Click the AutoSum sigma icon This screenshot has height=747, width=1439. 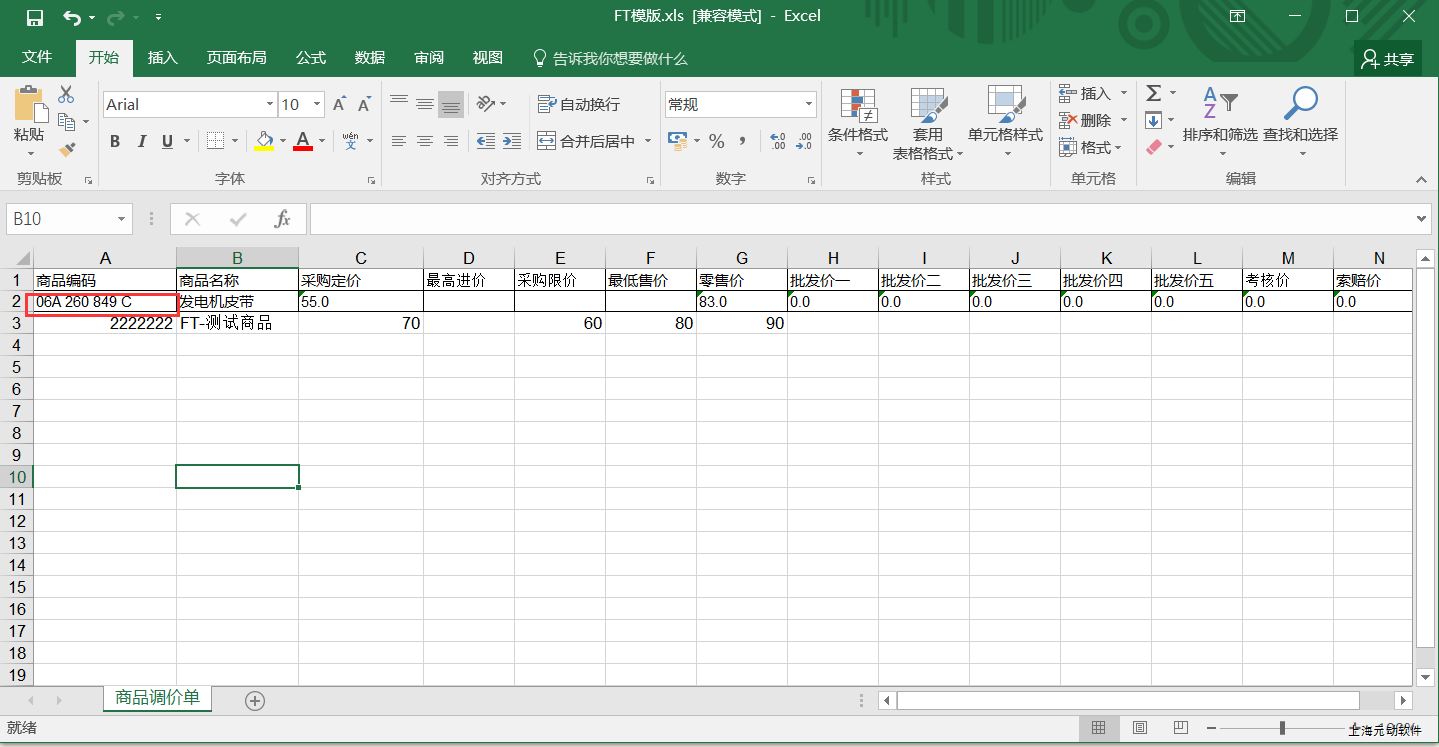(1154, 93)
